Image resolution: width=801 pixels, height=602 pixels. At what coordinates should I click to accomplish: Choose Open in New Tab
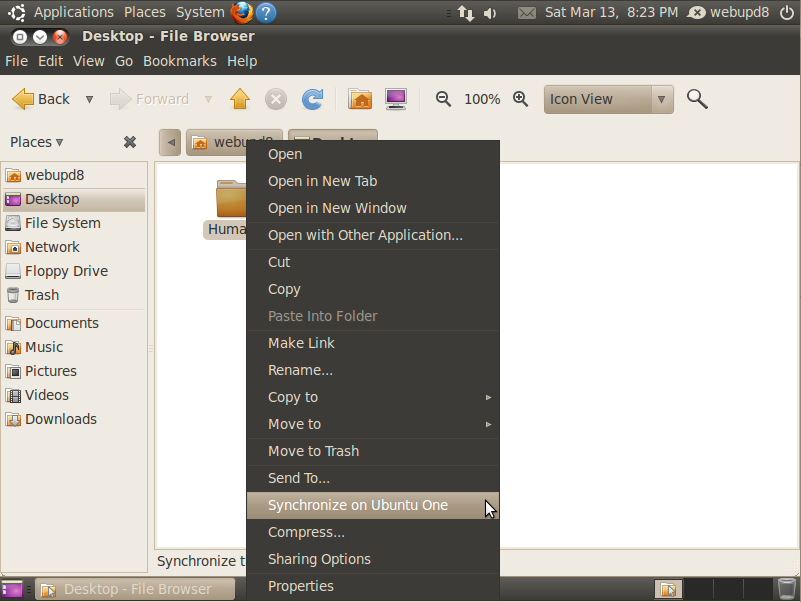tap(373, 181)
